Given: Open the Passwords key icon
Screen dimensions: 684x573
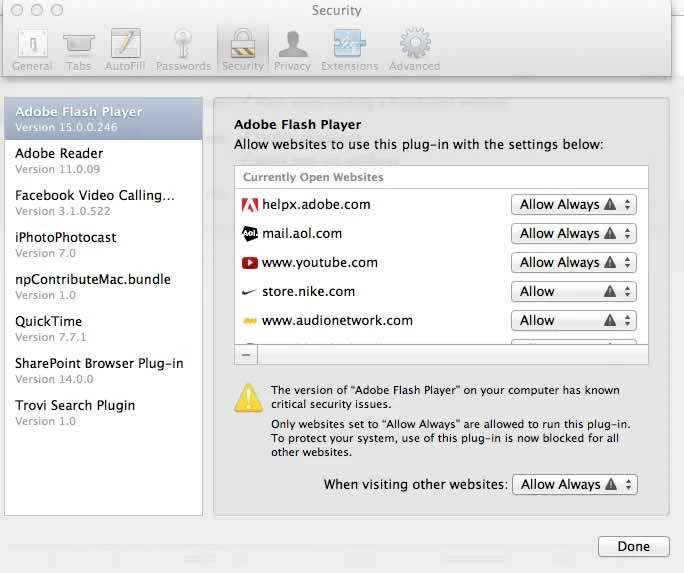Looking at the screenshot, I should point(183,44).
